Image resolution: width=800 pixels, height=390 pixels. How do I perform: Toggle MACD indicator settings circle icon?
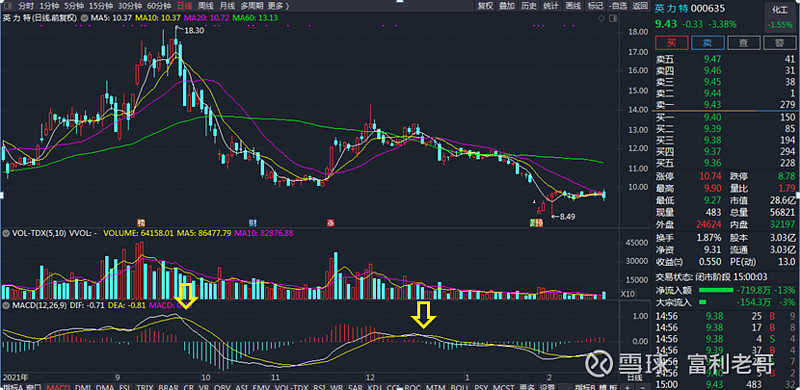tap(6, 305)
